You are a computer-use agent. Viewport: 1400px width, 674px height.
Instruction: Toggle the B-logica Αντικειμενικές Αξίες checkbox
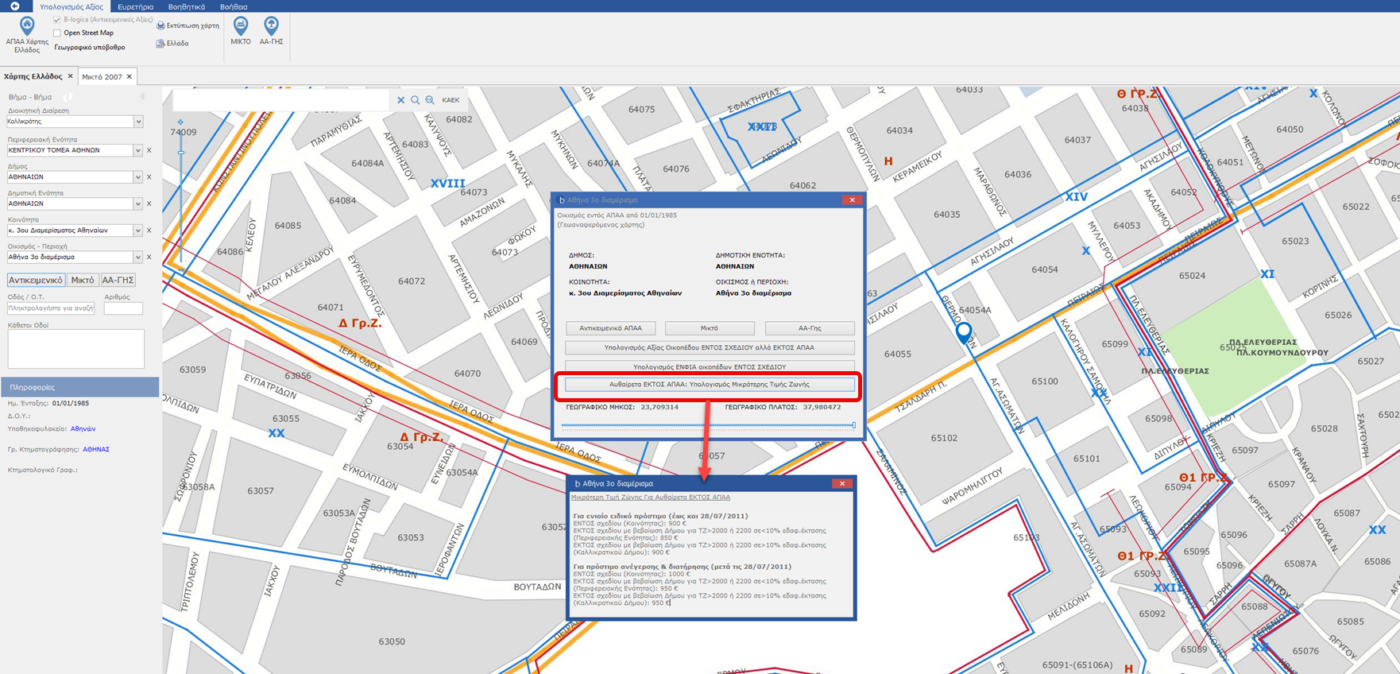(x=57, y=20)
